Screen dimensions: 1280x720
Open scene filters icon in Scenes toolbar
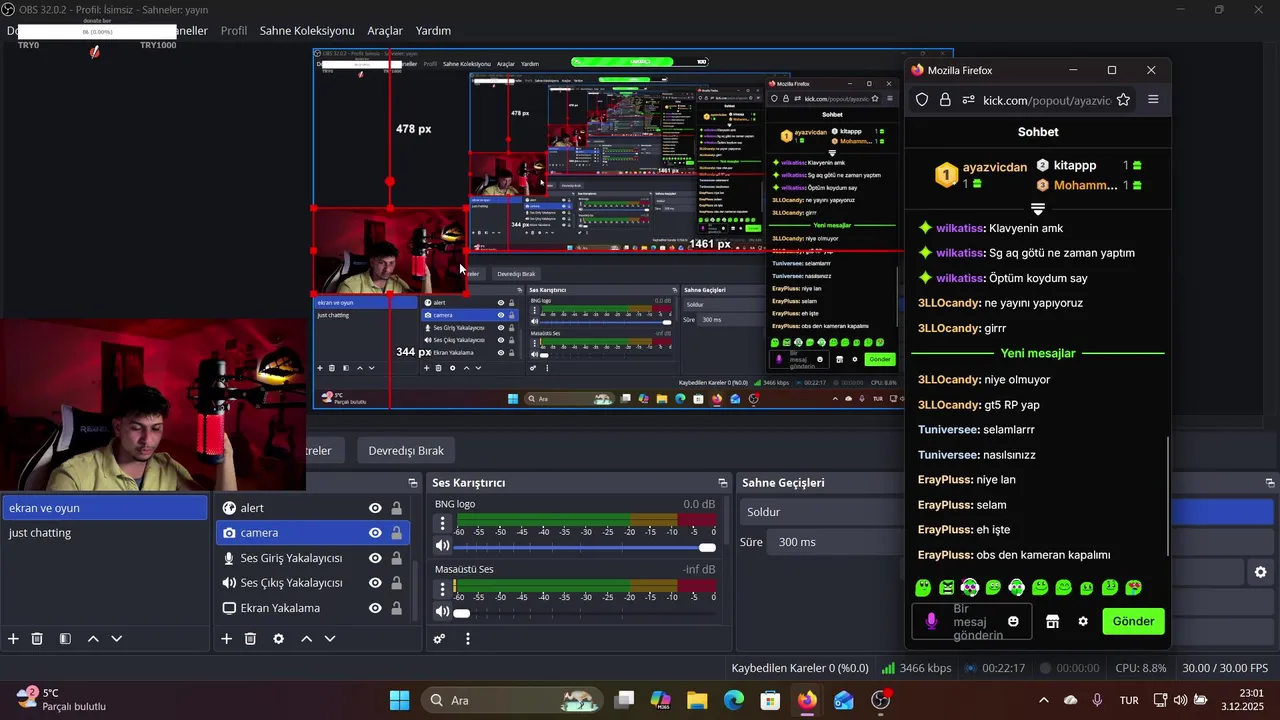coord(65,638)
